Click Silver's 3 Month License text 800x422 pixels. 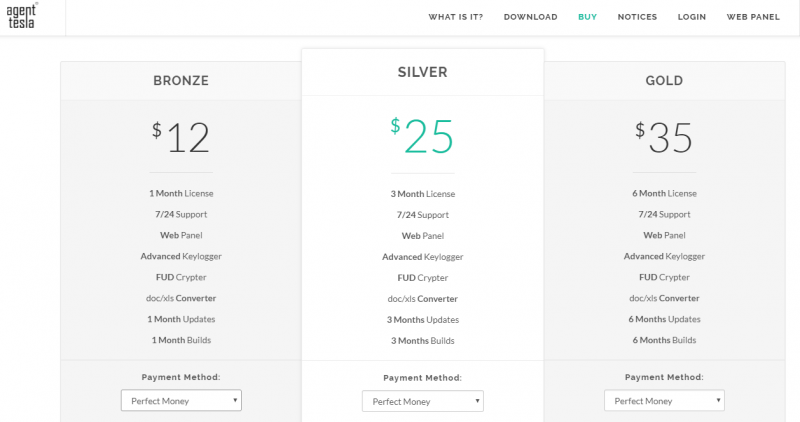422,194
